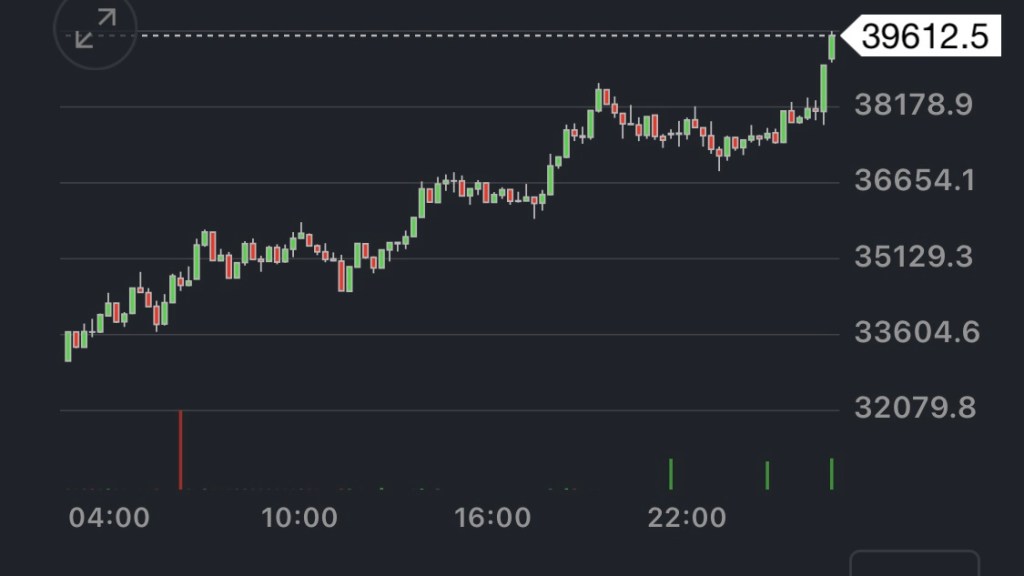This screenshot has width=1024, height=576.
Task: Click the rounded button outline in bottom-right corner
Action: click(x=914, y=563)
